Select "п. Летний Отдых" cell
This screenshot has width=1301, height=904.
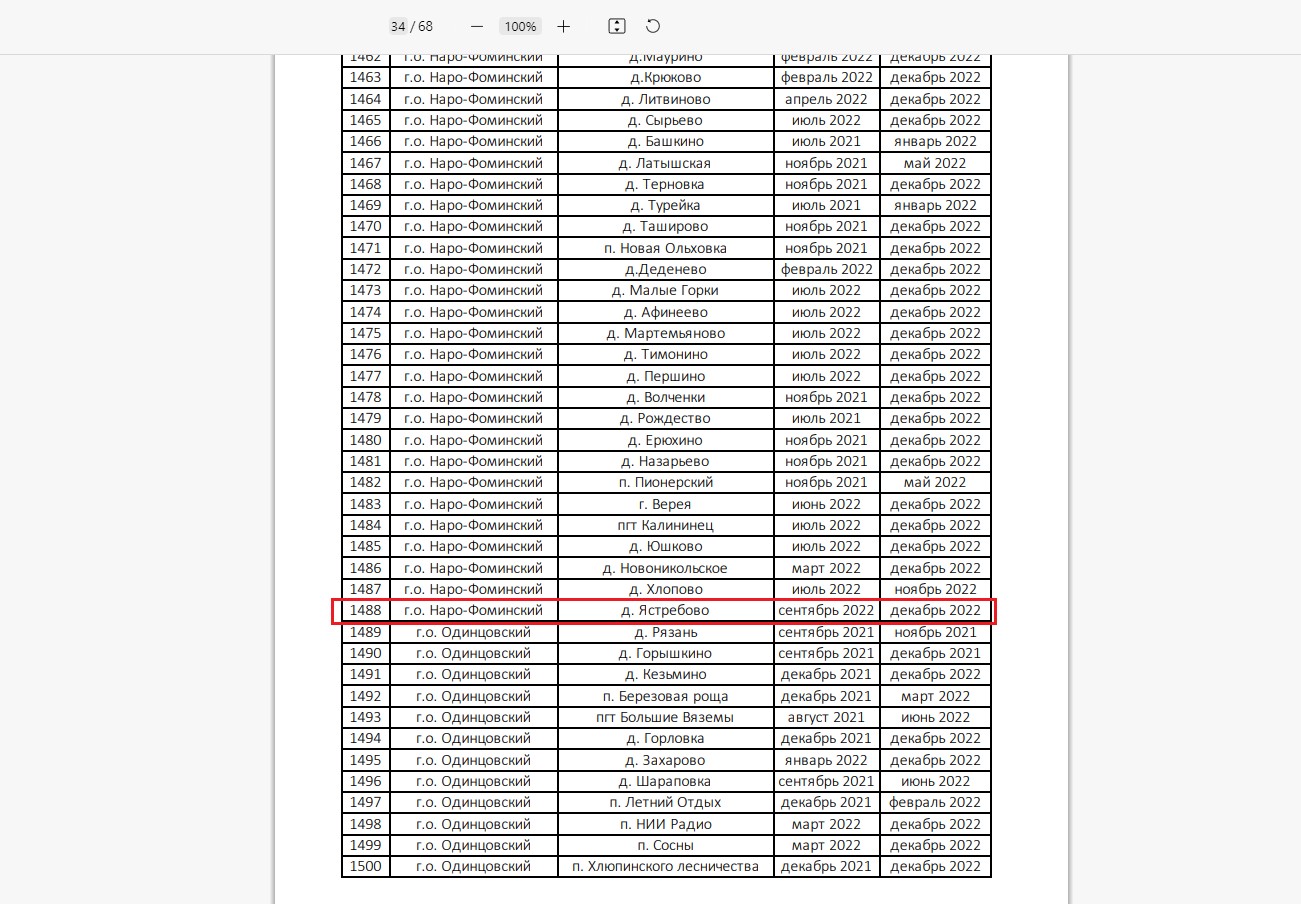(x=665, y=802)
